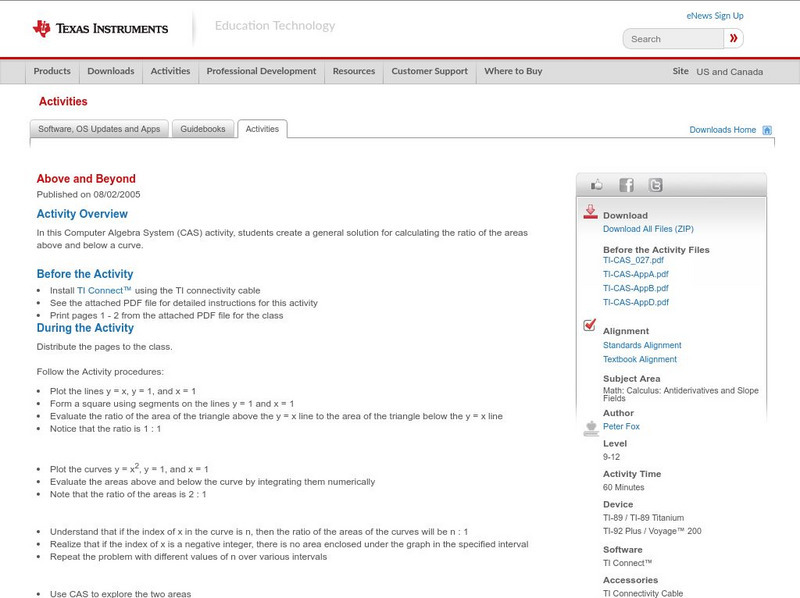Open Professional Development menu

click(x=261, y=71)
